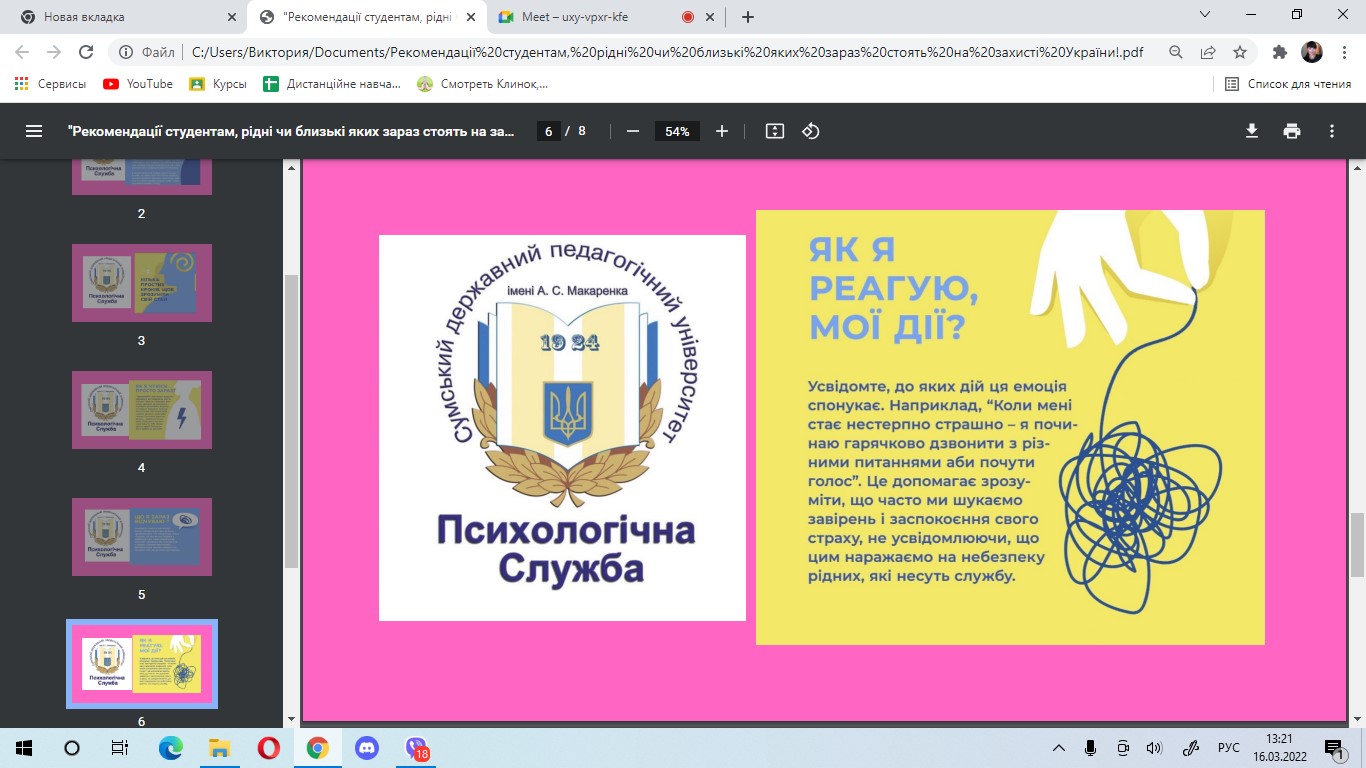This screenshot has width=1366, height=768.
Task: Click the page number field showing 6
Action: coord(547,131)
